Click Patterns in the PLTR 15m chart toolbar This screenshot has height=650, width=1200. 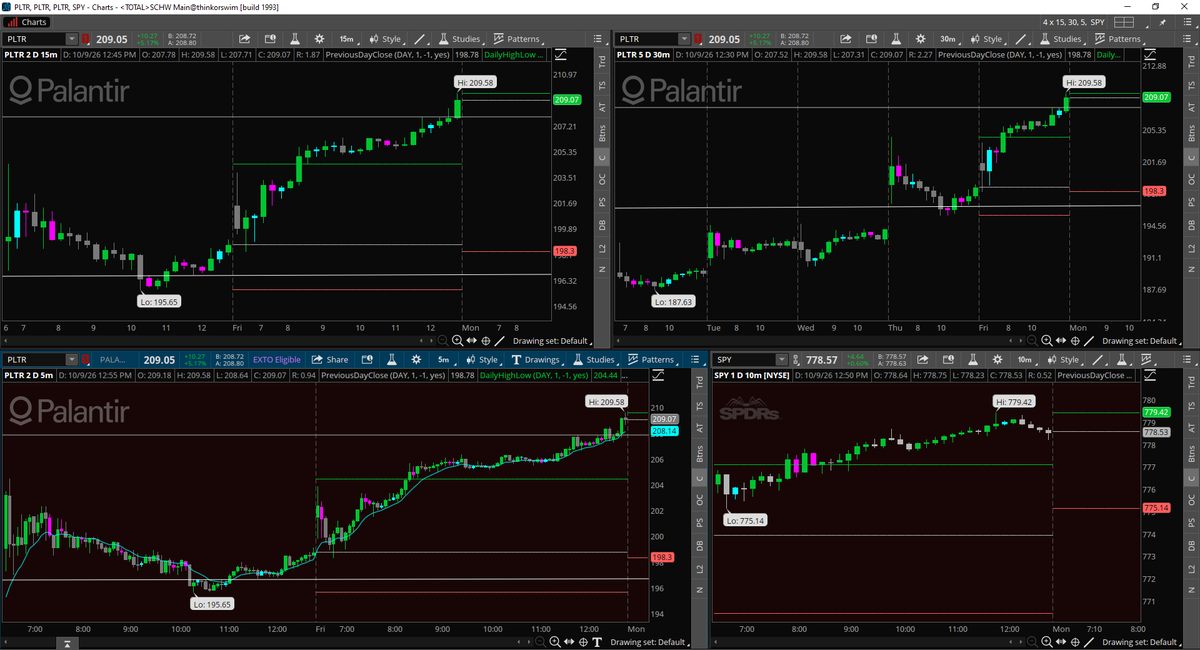(520, 39)
